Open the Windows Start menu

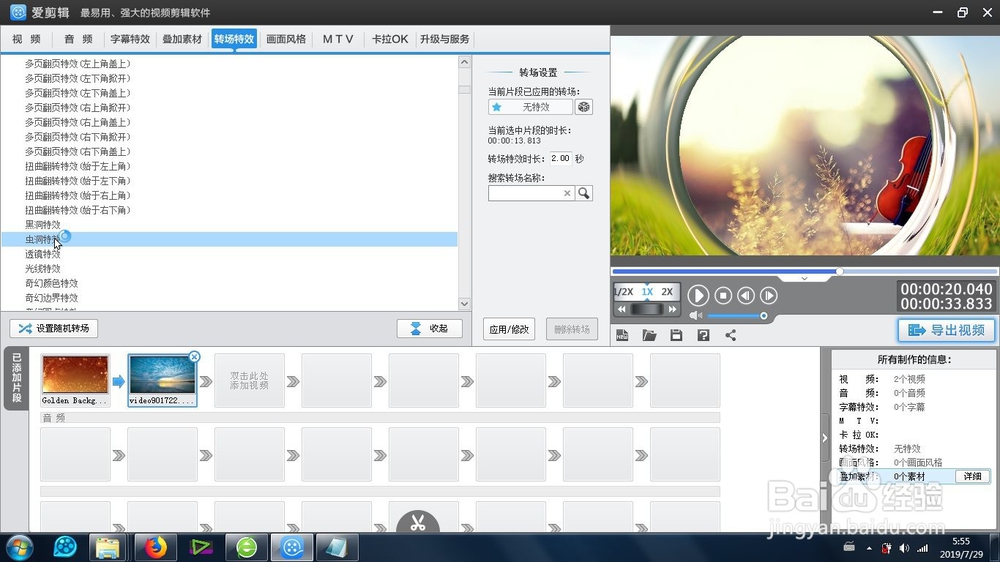click(x=19, y=547)
